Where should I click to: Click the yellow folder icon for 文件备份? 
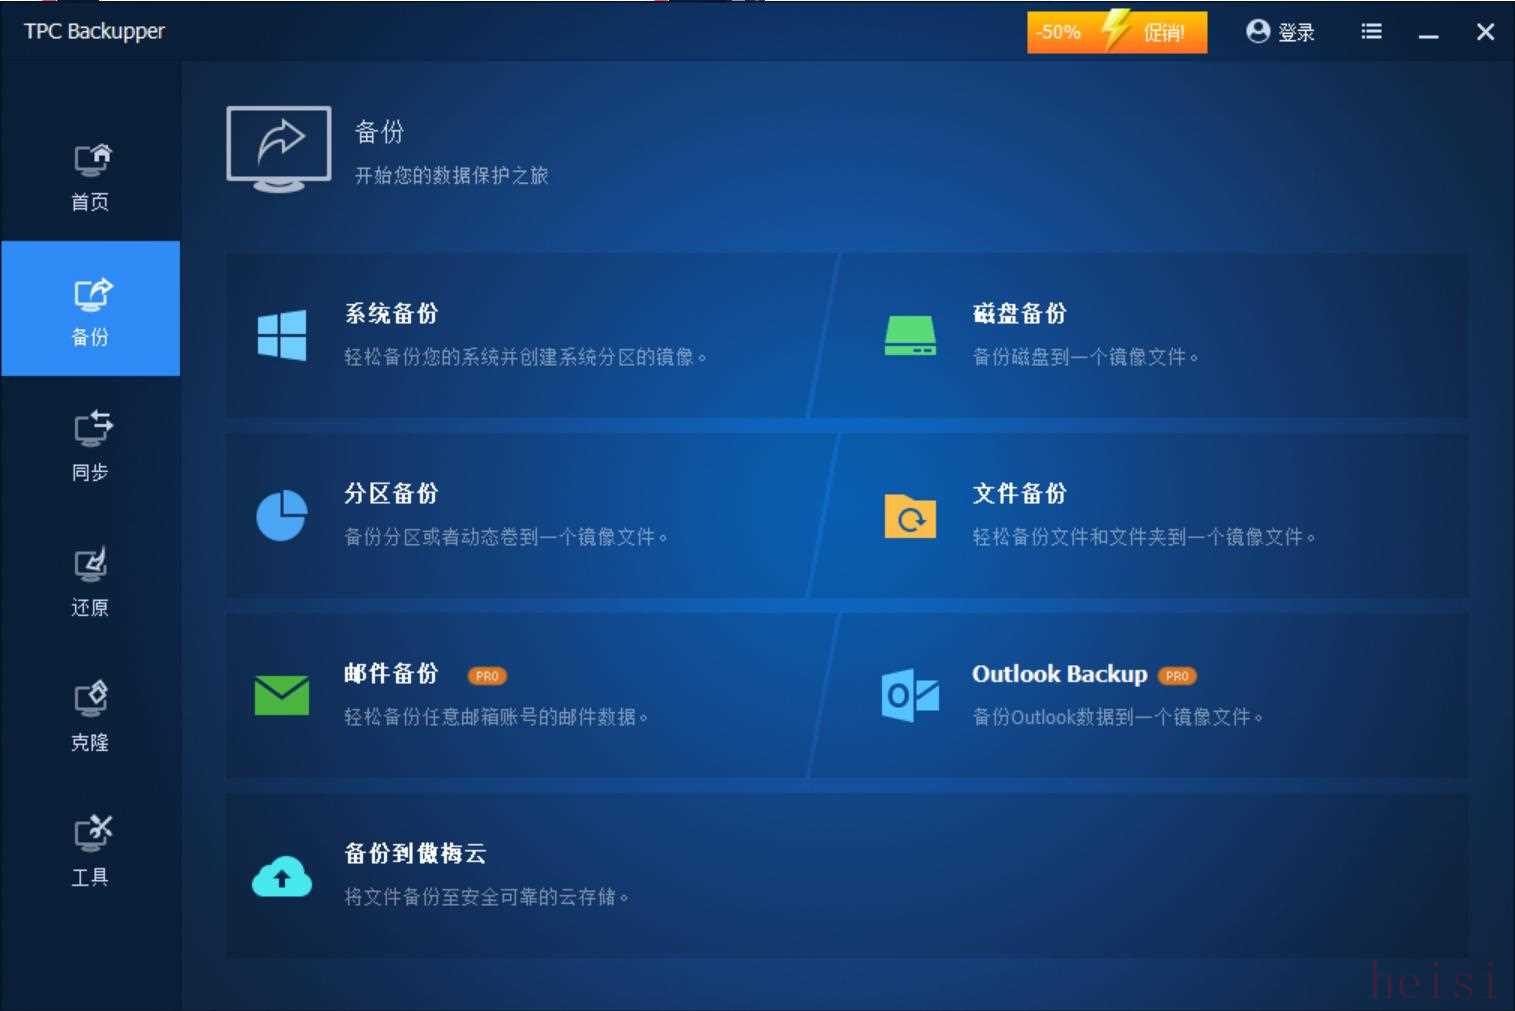coord(910,516)
